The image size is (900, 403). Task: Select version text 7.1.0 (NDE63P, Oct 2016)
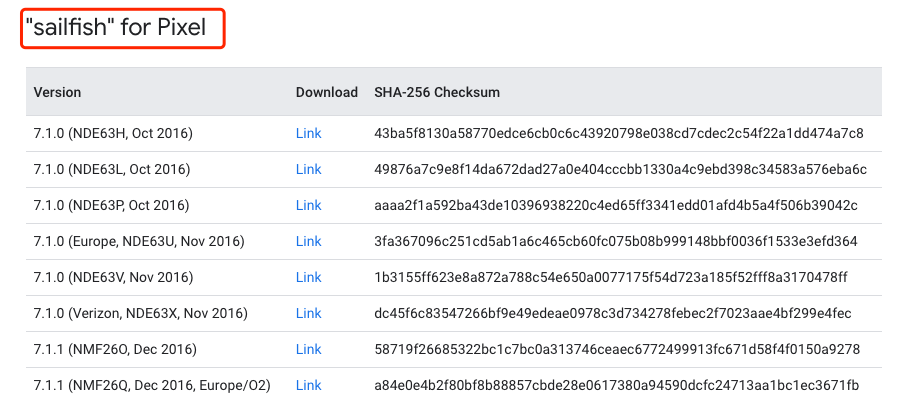click(x=111, y=206)
